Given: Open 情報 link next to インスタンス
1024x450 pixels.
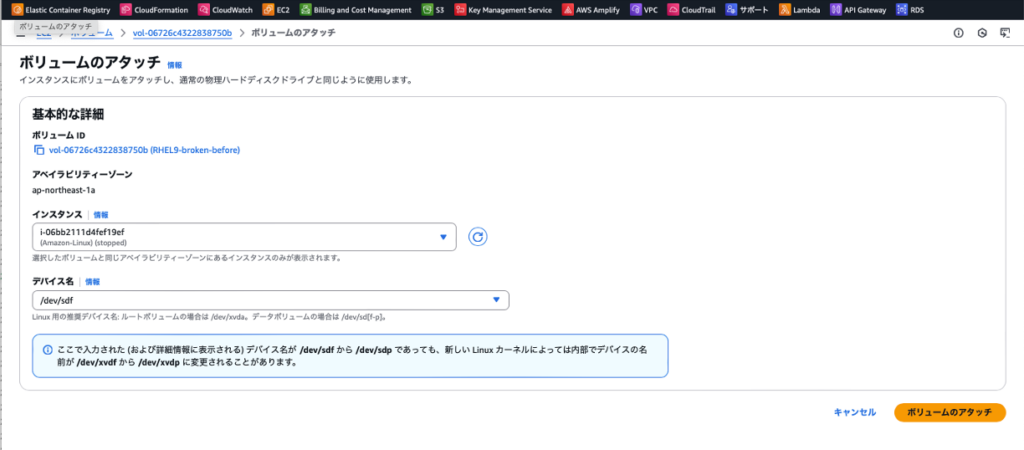Looking at the screenshot, I should [x=101, y=214].
